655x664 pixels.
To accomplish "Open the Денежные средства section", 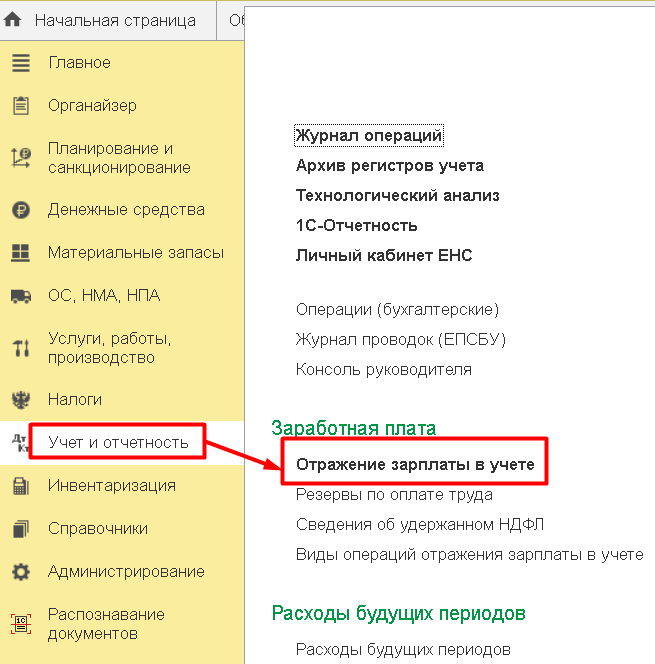I will [126, 210].
